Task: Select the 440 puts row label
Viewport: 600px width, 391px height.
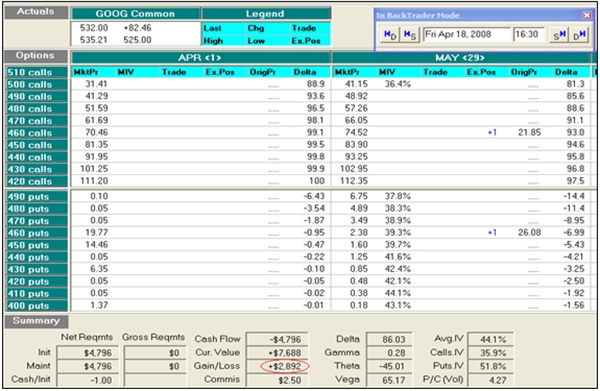Action: (36, 257)
